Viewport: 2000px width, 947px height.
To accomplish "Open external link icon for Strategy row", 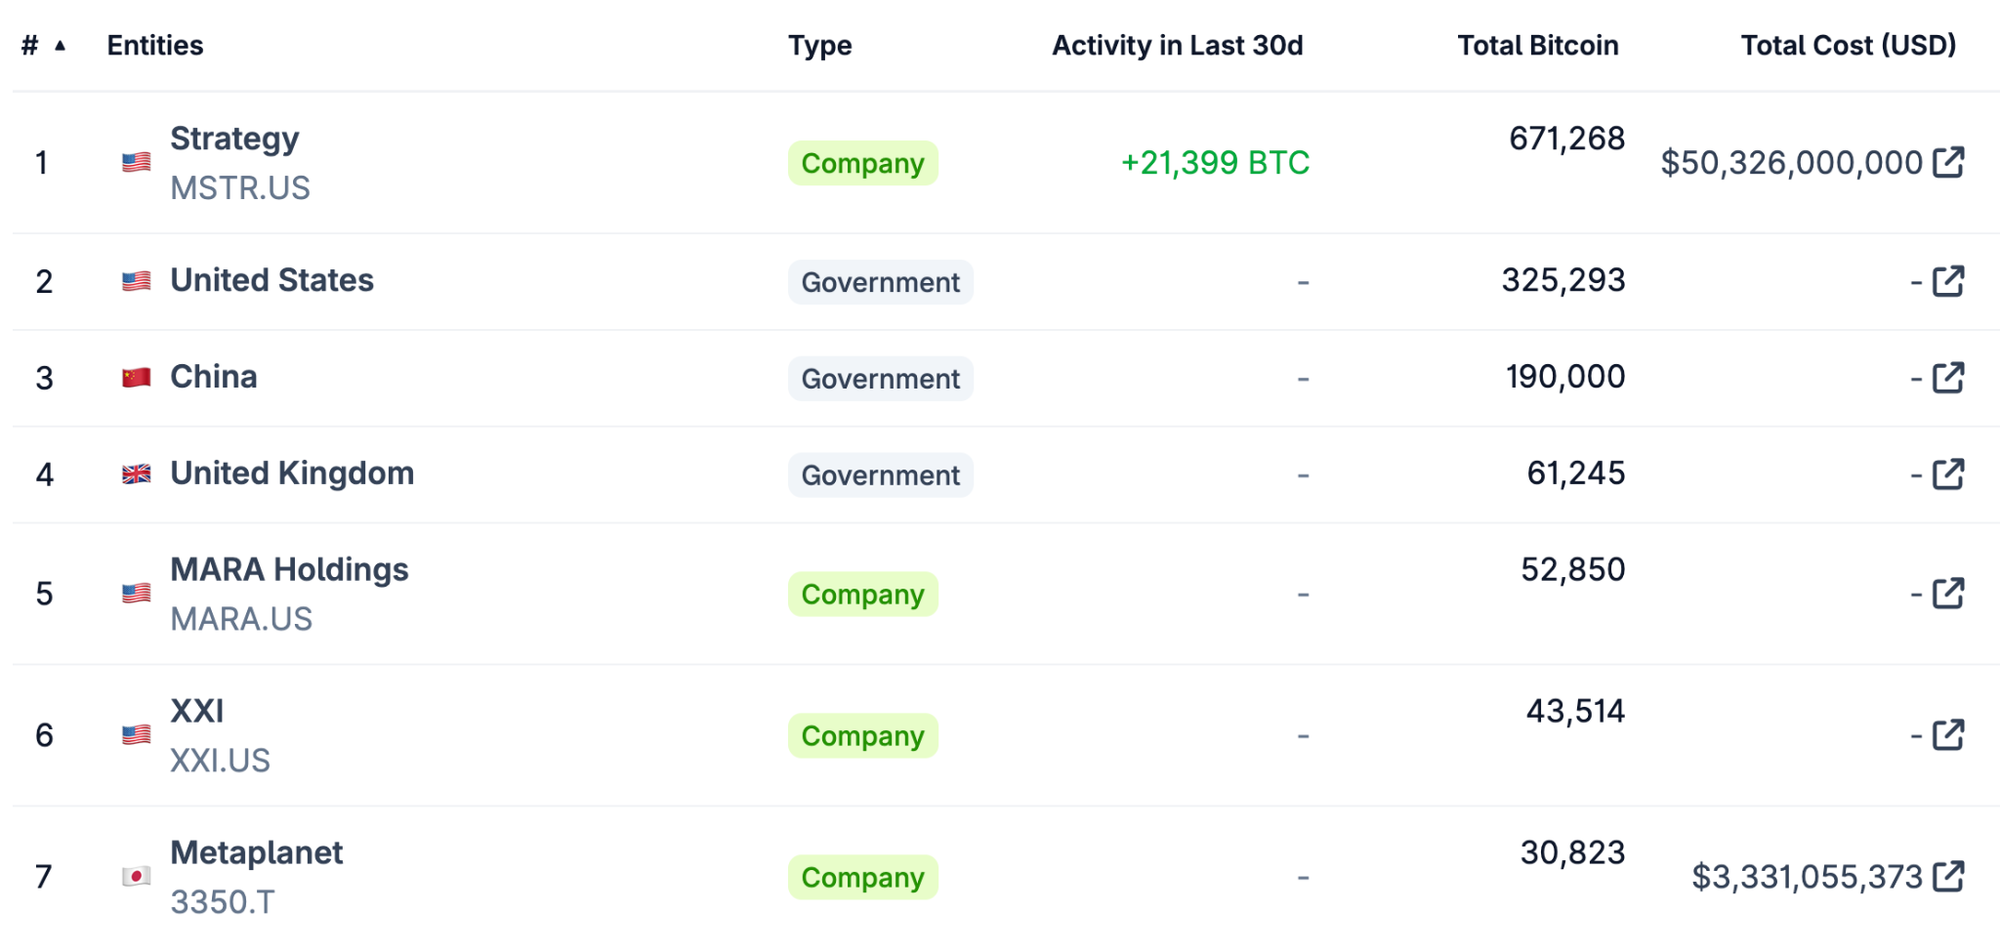I will coord(1948,162).
